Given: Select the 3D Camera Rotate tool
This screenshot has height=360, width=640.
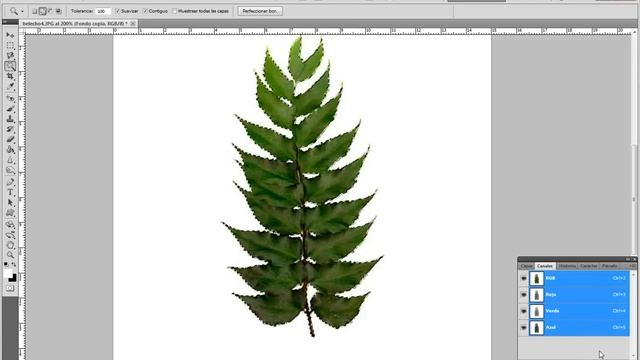Looking at the screenshot, I should click(10, 236).
